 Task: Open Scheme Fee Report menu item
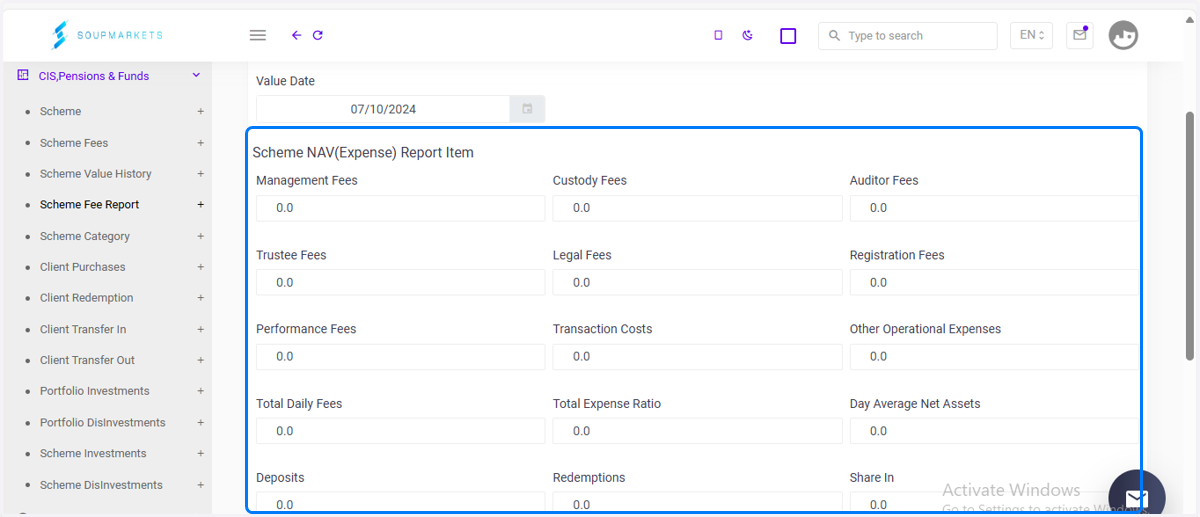(x=89, y=205)
